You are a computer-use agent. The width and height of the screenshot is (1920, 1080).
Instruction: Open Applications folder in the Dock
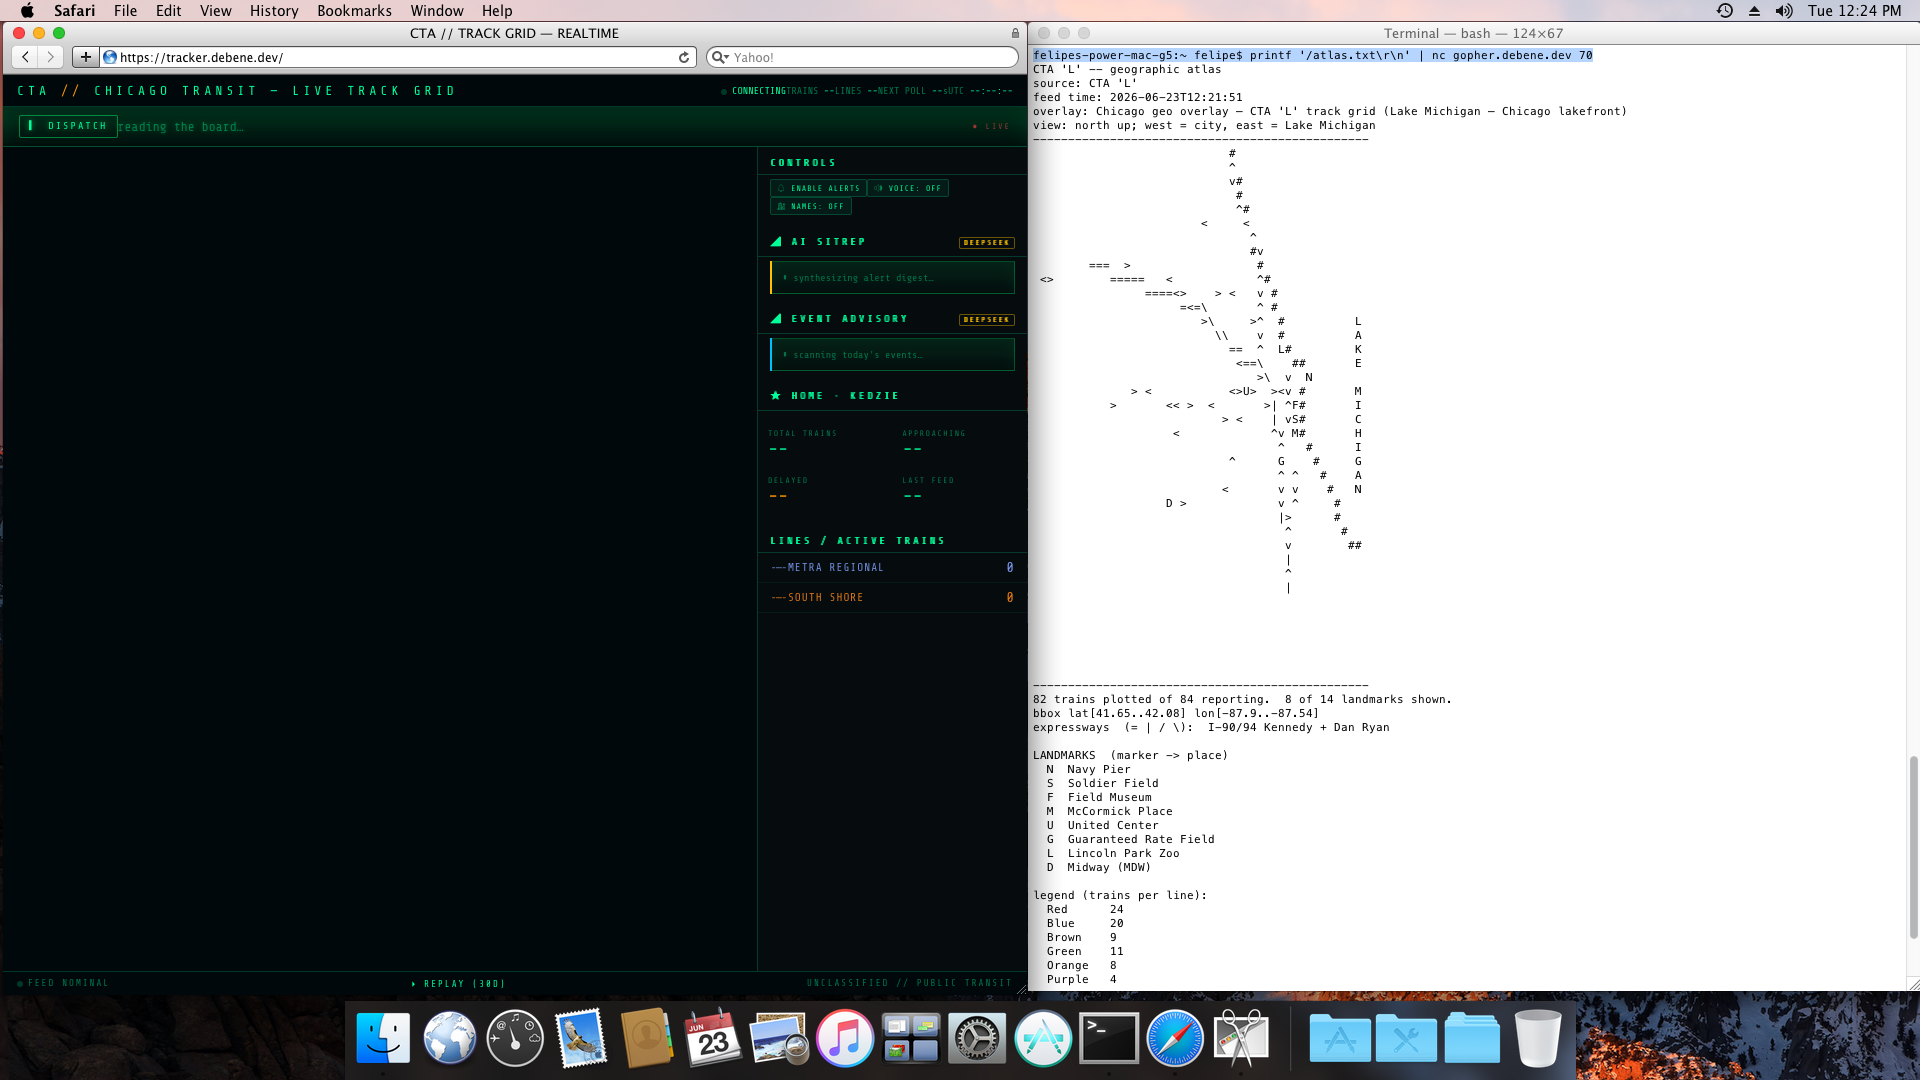[x=1340, y=1038]
